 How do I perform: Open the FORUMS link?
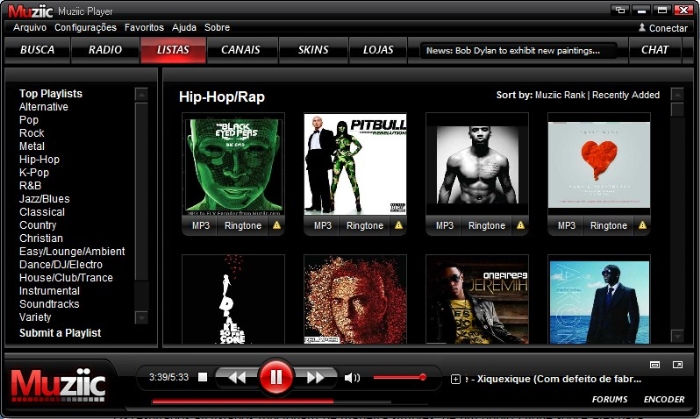point(610,399)
